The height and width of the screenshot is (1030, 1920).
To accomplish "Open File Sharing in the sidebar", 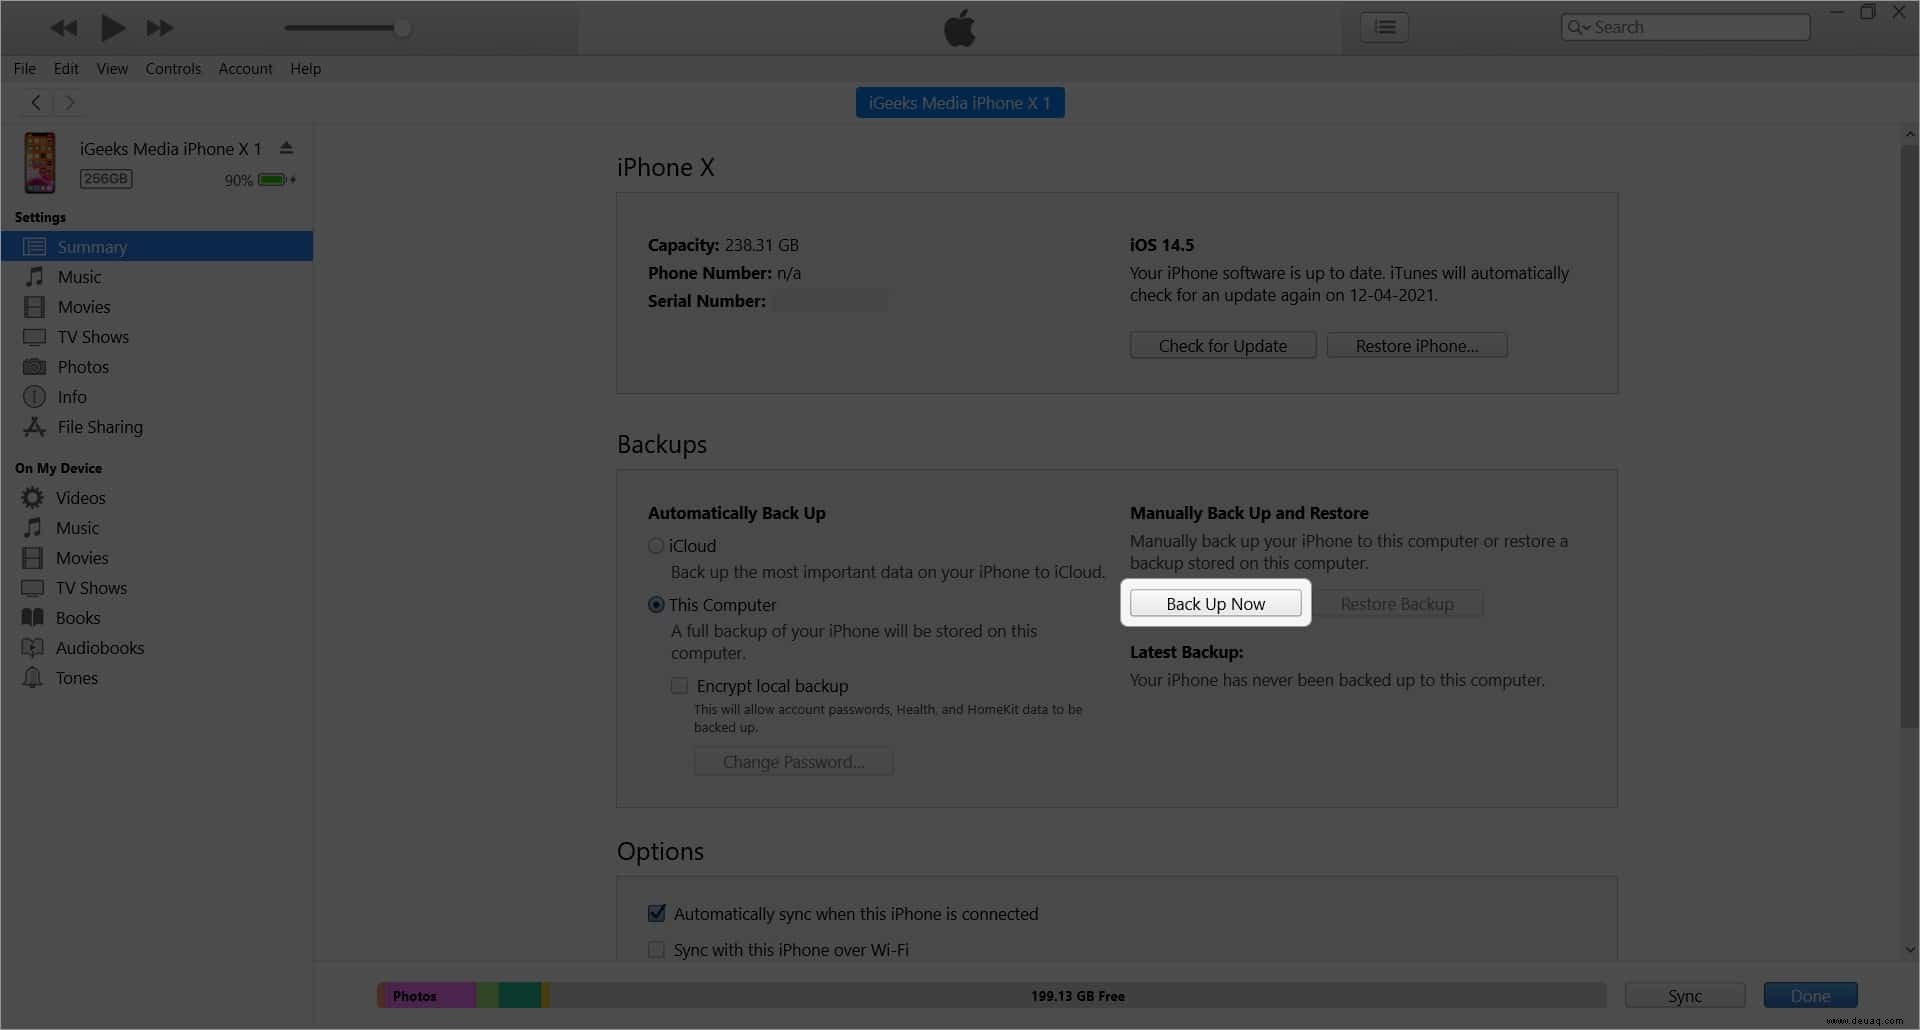I will pos(157,427).
